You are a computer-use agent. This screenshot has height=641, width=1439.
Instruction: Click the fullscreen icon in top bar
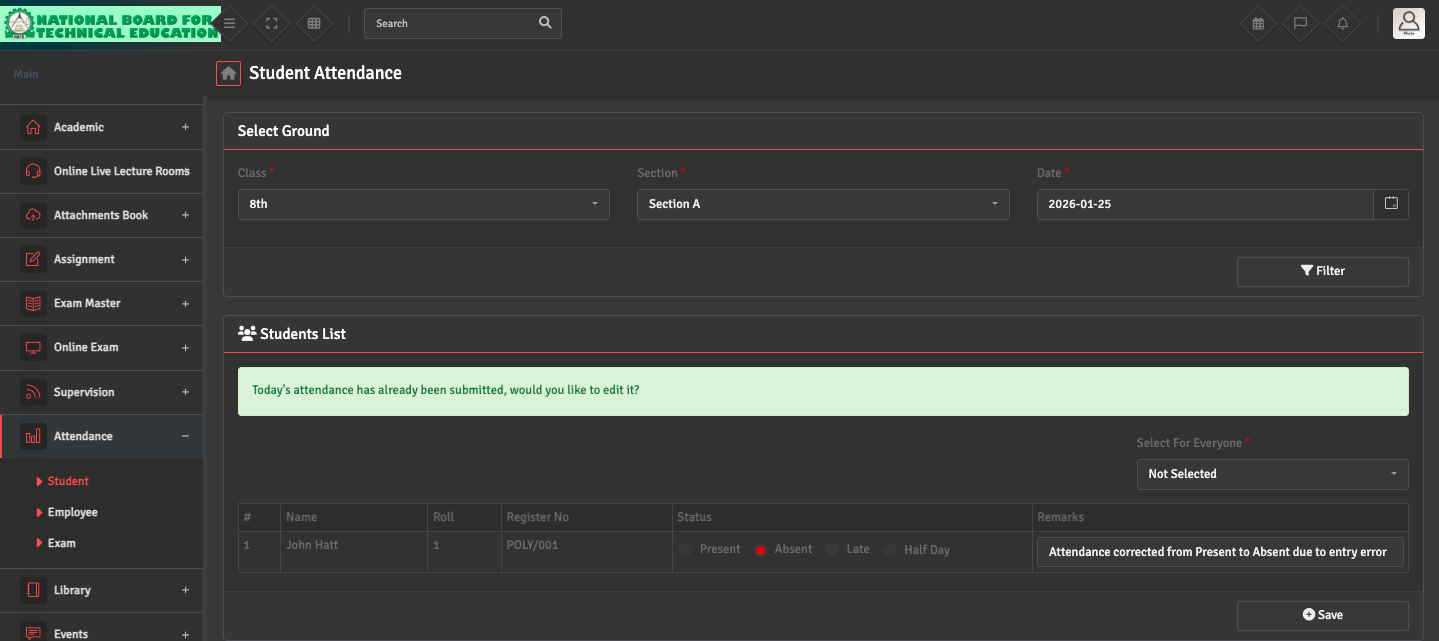271,23
